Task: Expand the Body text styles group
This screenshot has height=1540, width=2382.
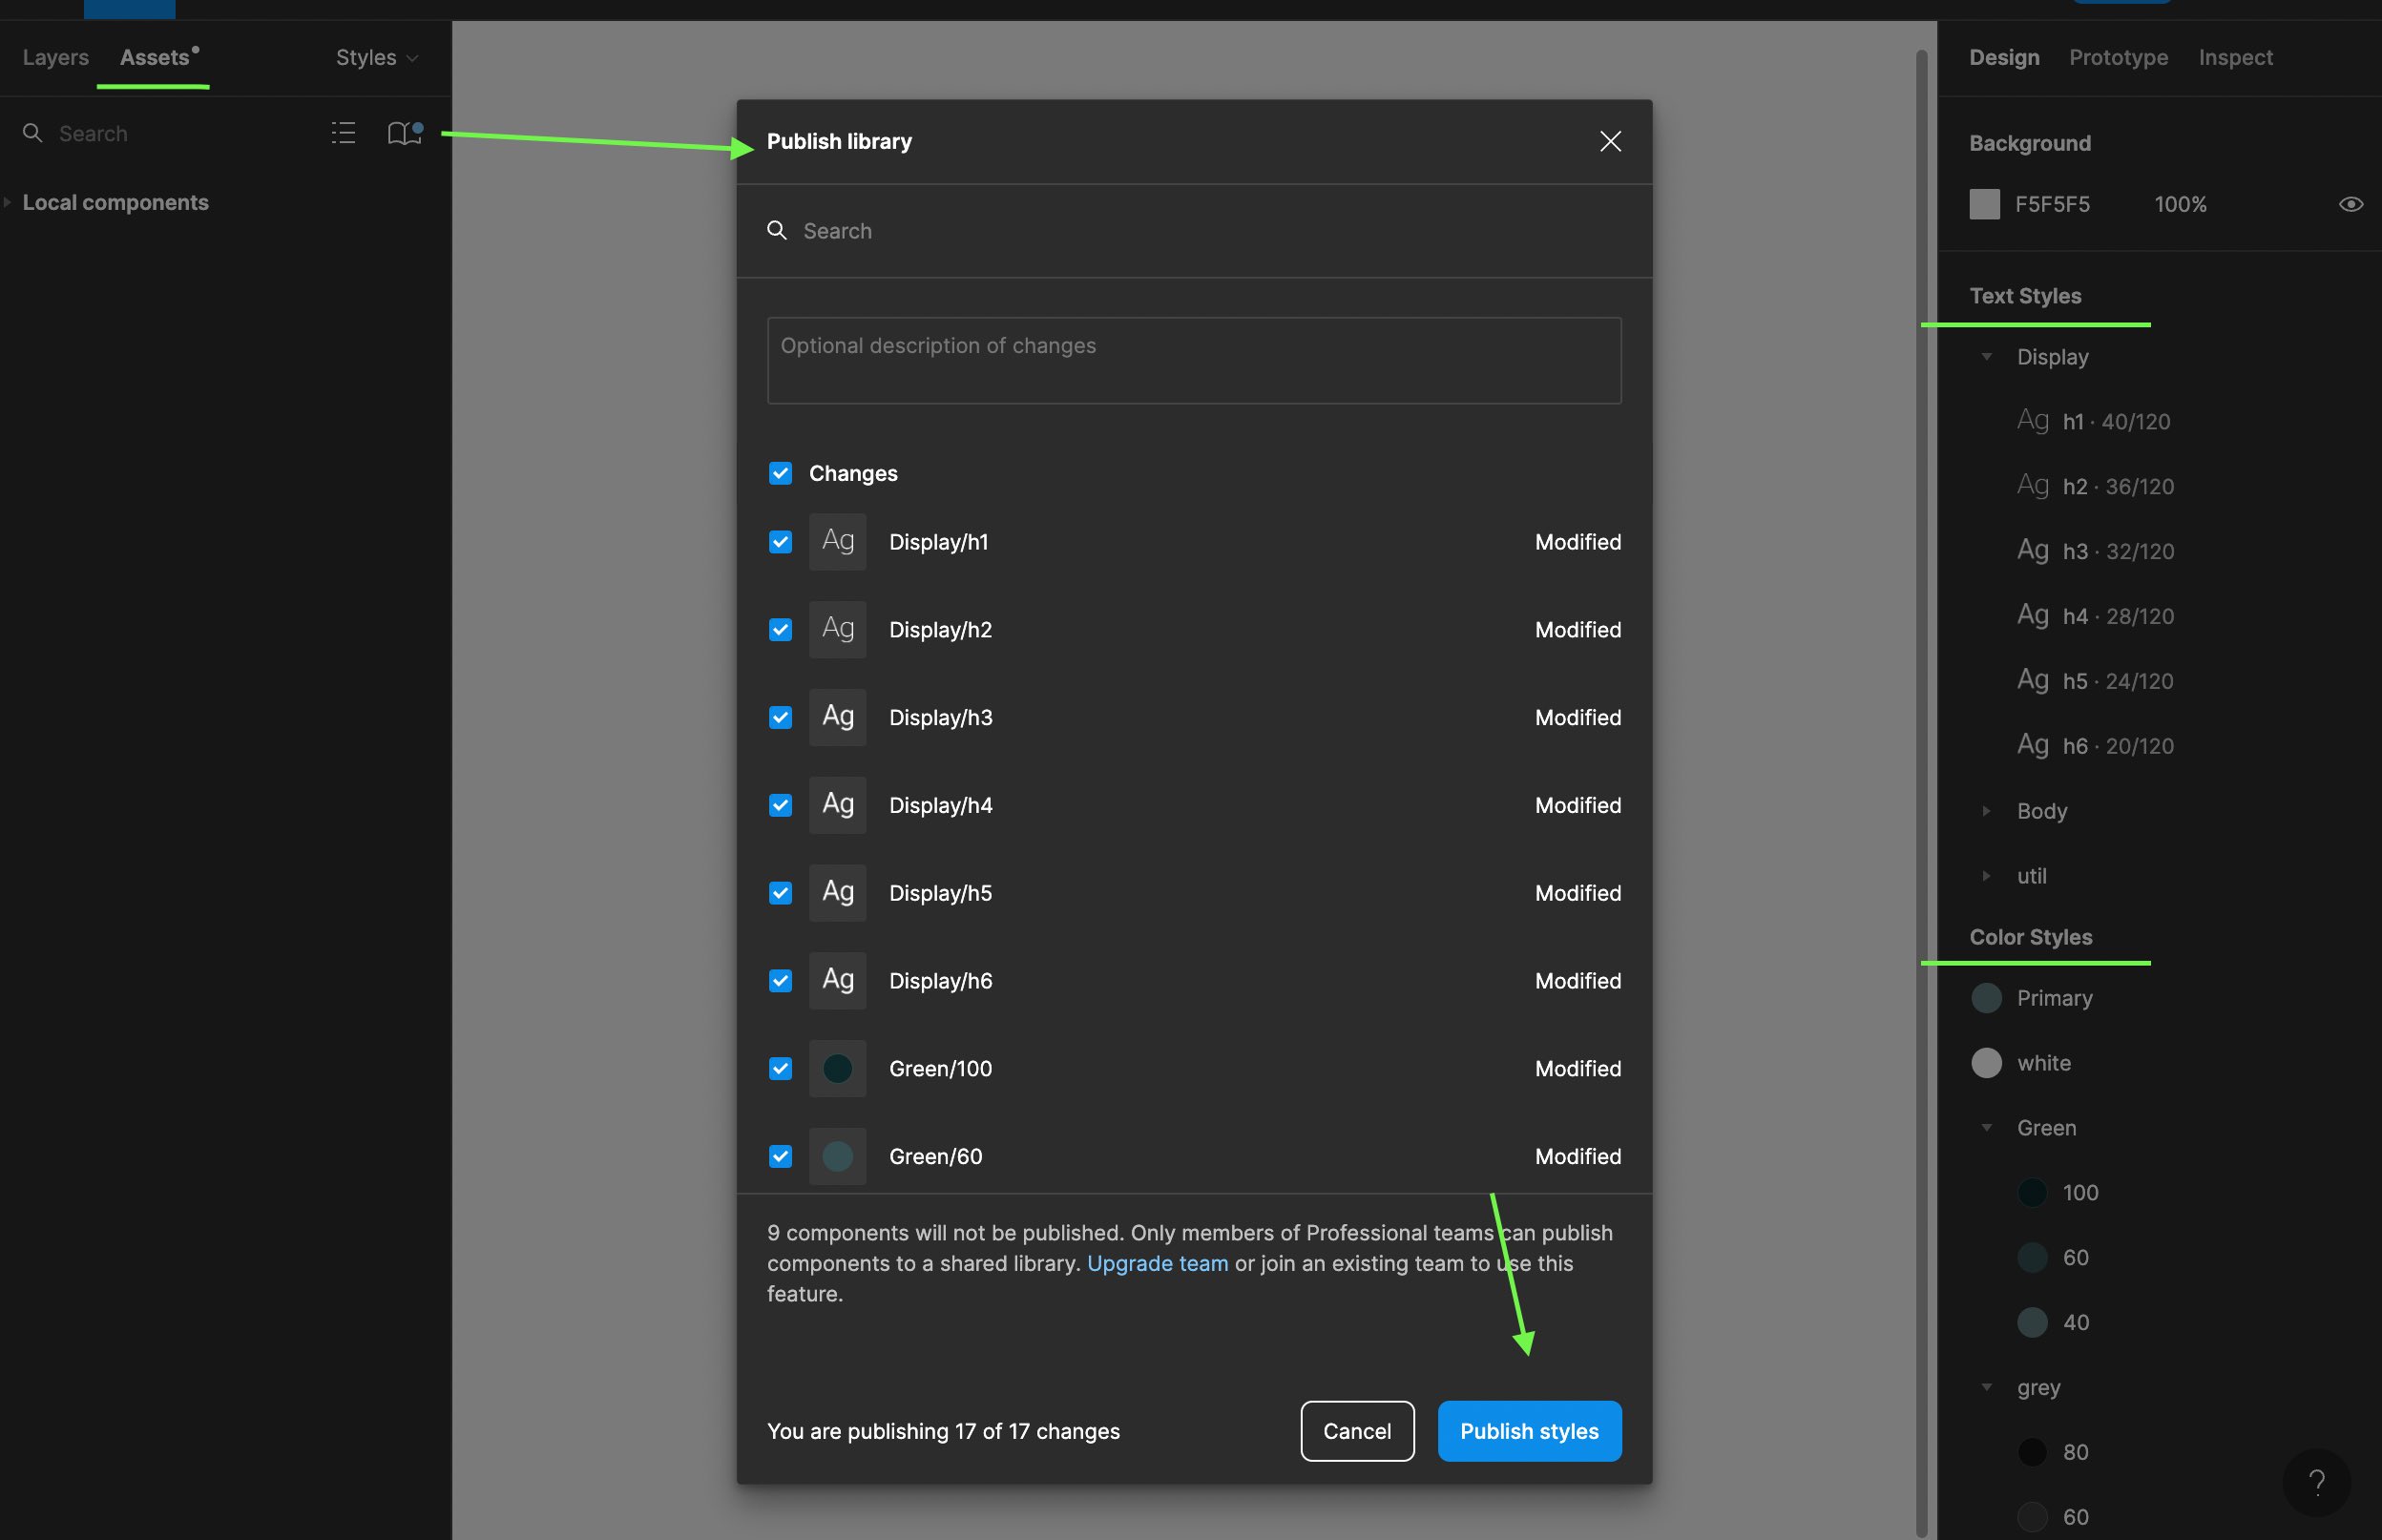Action: tap(1986, 811)
